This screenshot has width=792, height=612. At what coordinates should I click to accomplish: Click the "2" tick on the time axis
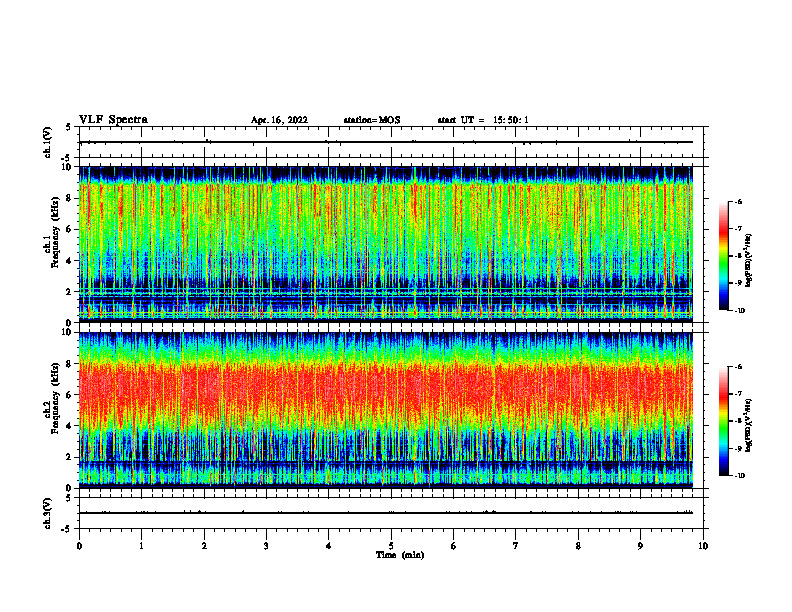point(204,546)
